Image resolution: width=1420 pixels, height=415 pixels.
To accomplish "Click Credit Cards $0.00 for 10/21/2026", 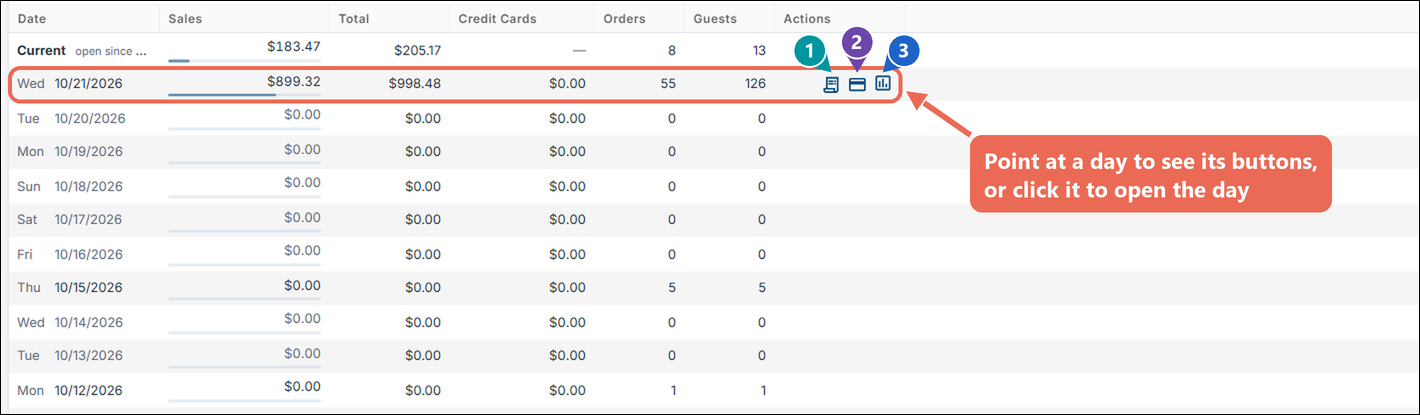I will tap(567, 84).
